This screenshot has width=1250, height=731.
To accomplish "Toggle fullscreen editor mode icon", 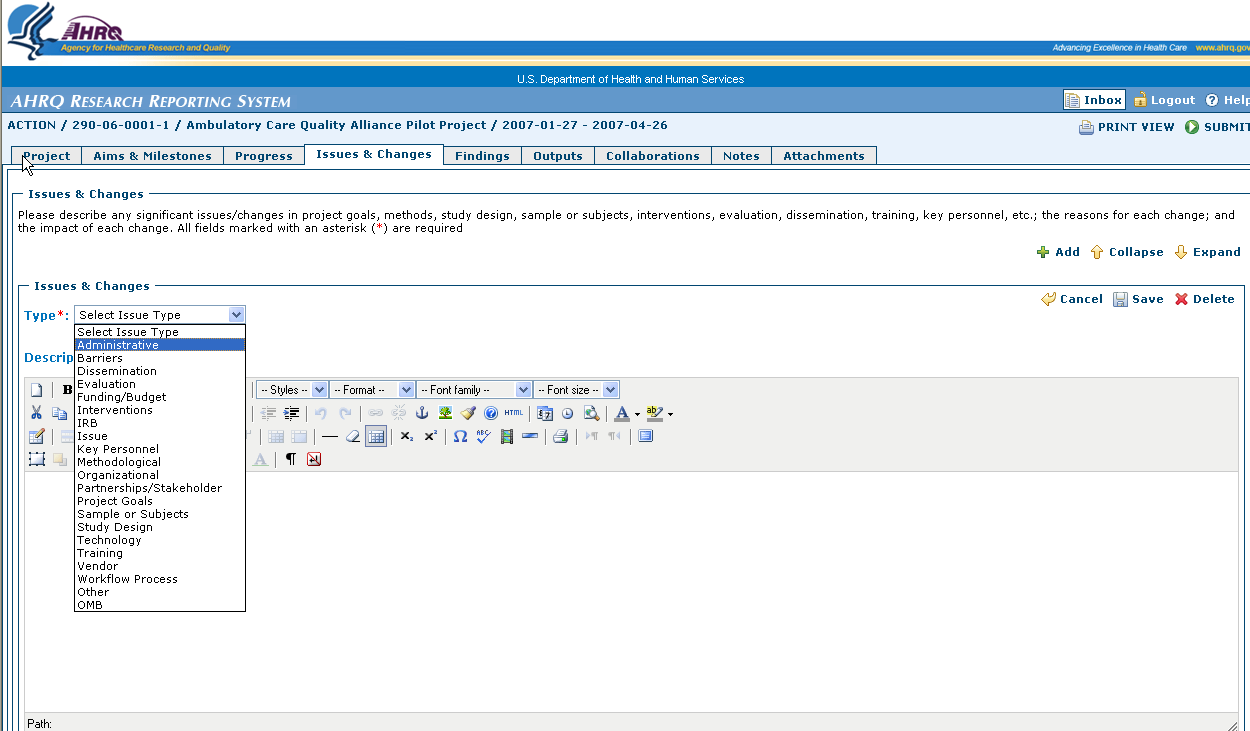I will [x=646, y=436].
